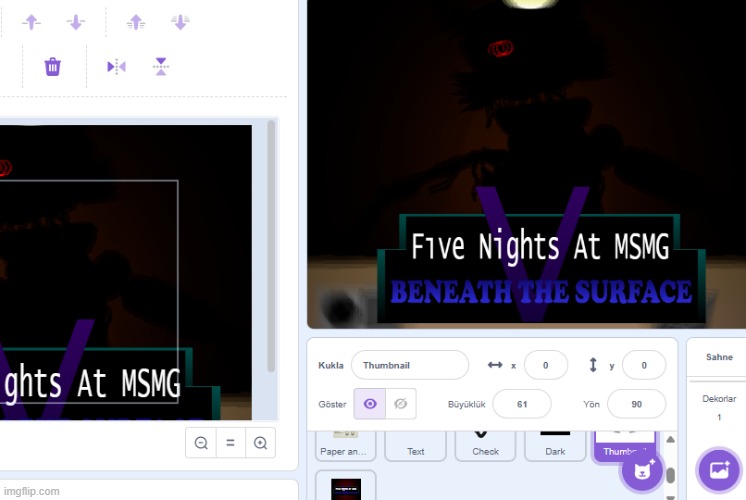Select the 'Check' sprite
746x500 pixels.
pyautogui.click(x=485, y=446)
